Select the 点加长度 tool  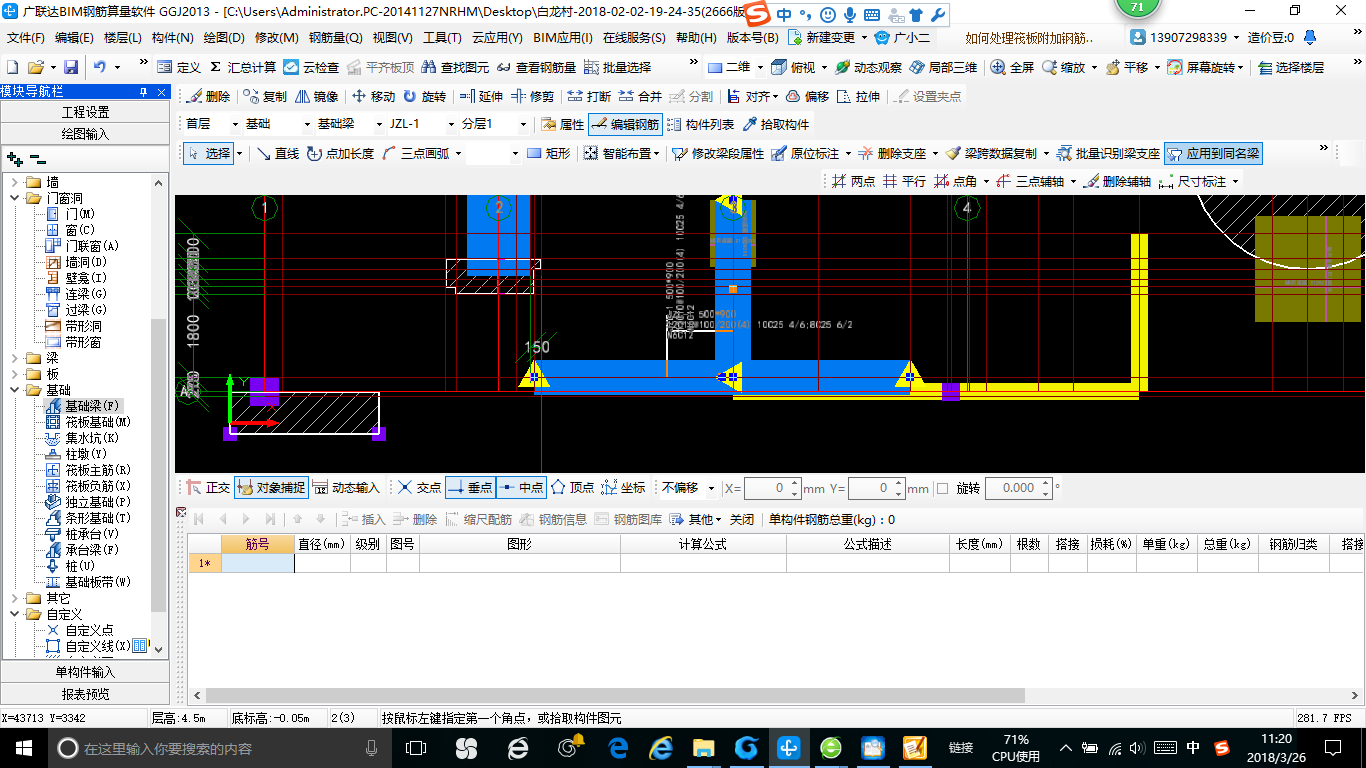coord(340,154)
